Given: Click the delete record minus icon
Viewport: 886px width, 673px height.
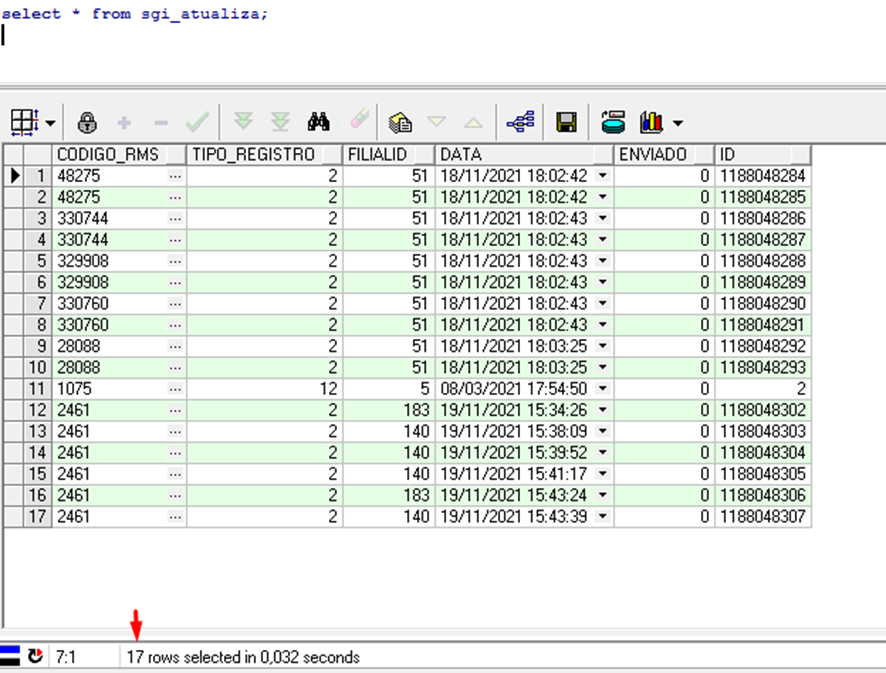Looking at the screenshot, I should 161,123.
